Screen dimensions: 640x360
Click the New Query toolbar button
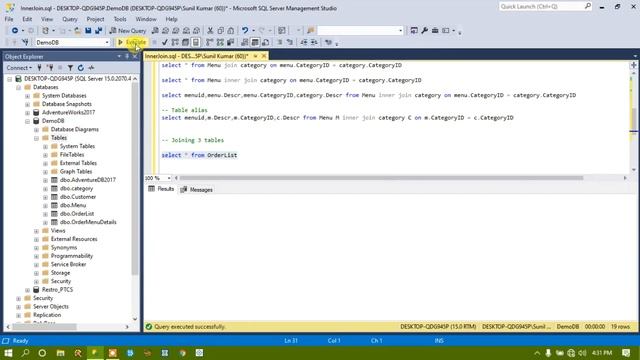coord(128,31)
